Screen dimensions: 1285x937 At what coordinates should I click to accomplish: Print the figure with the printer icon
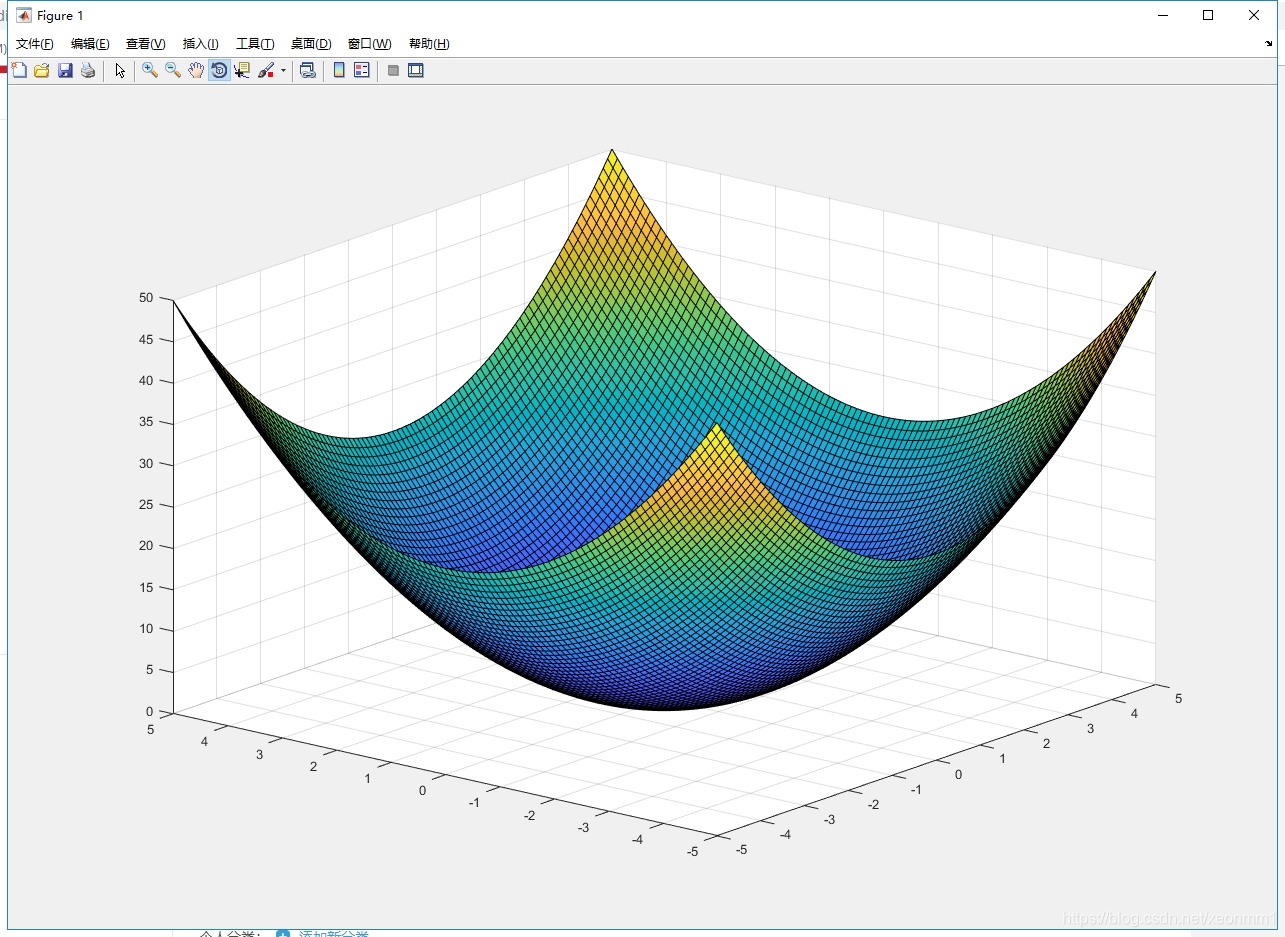click(x=88, y=70)
